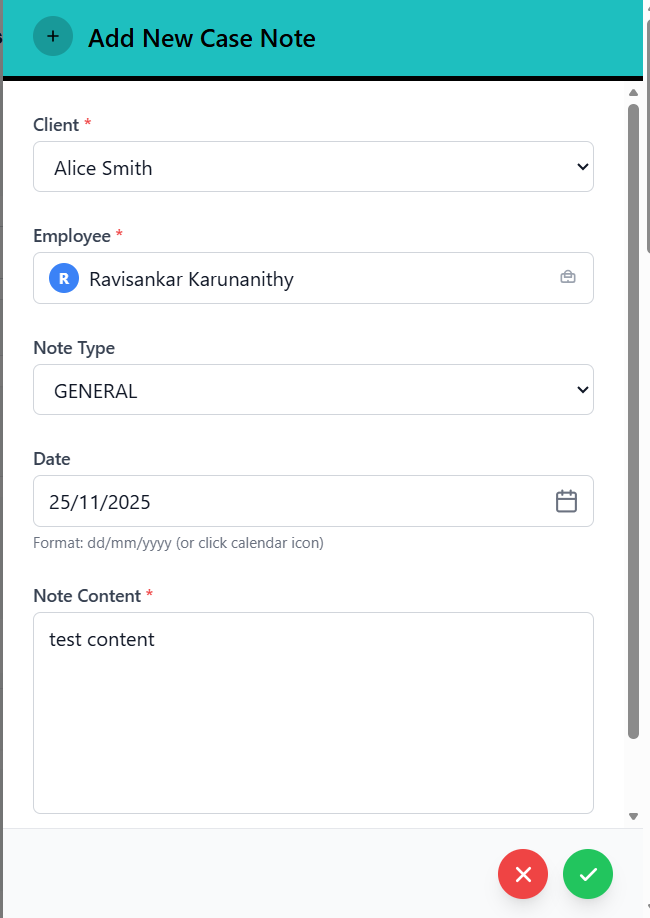Open the calendar picker icon
The width and height of the screenshot is (650, 918).
click(566, 501)
